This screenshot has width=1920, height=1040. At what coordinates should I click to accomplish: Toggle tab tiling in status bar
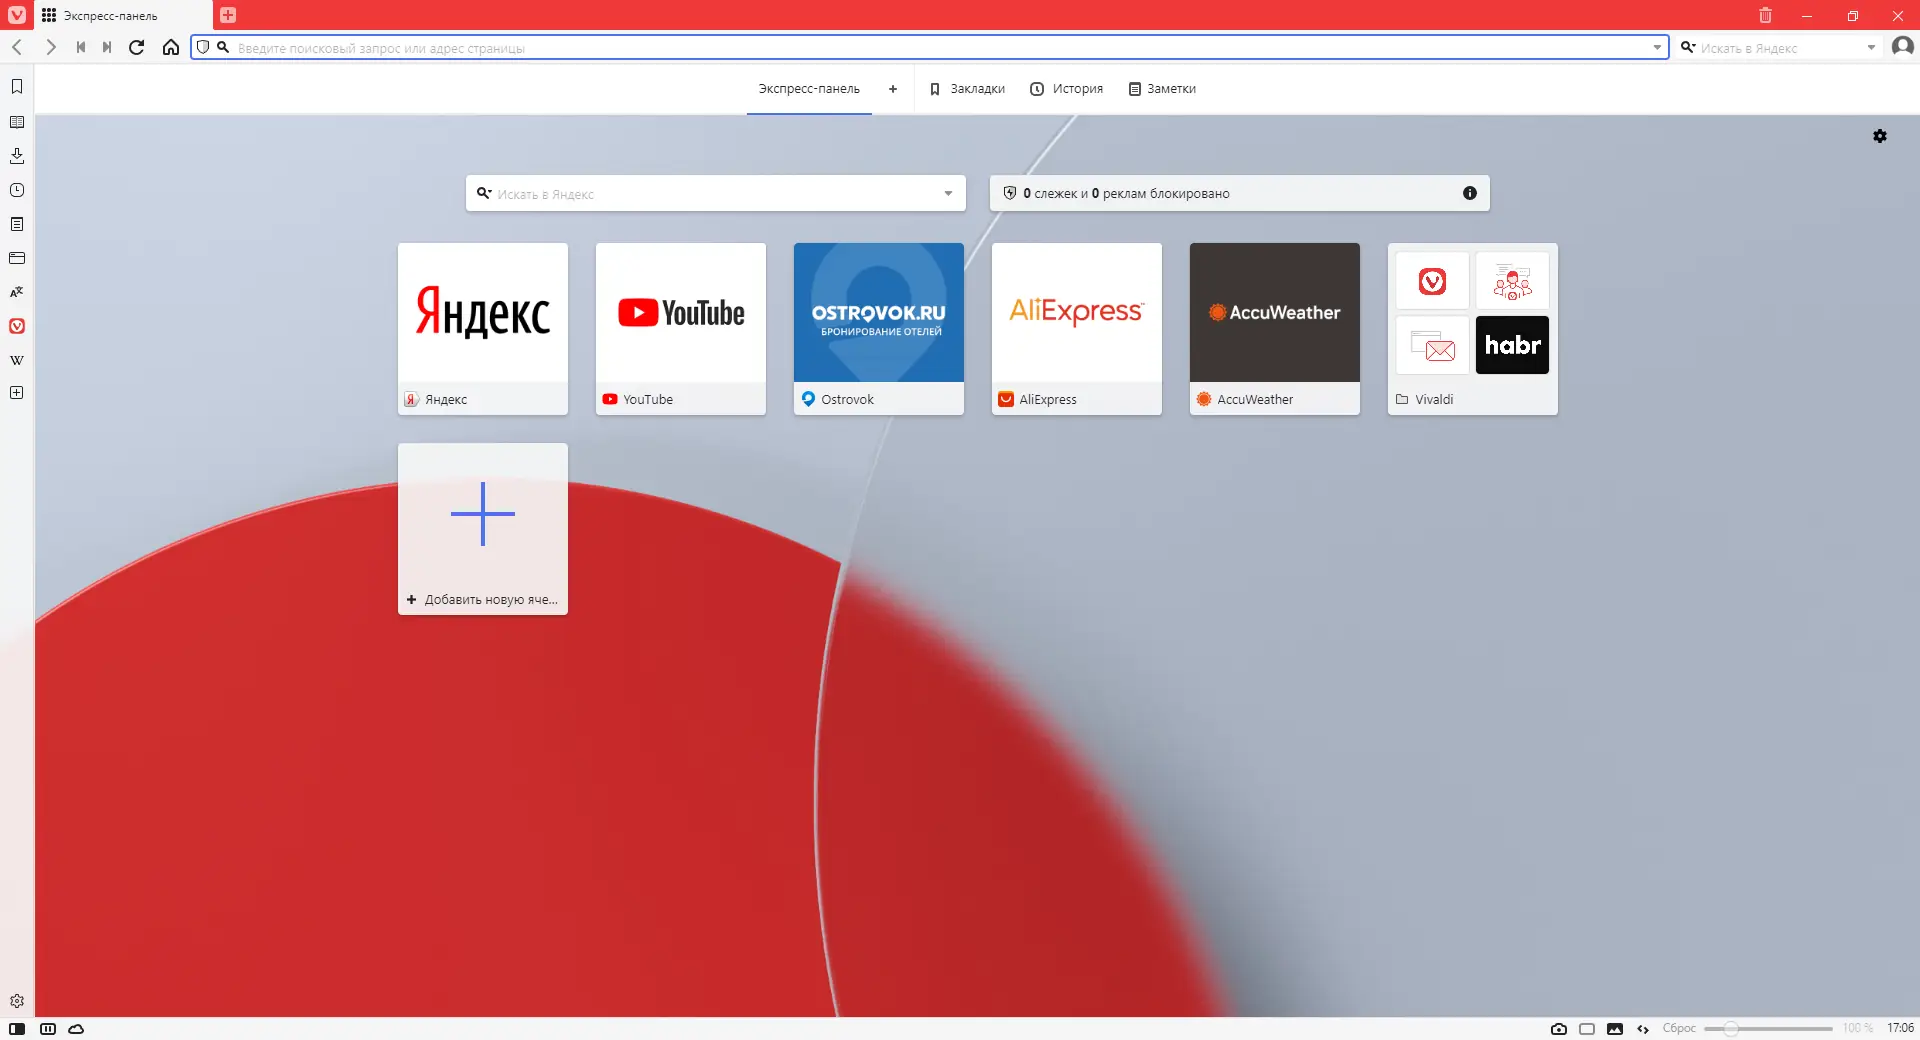pyautogui.click(x=48, y=1028)
